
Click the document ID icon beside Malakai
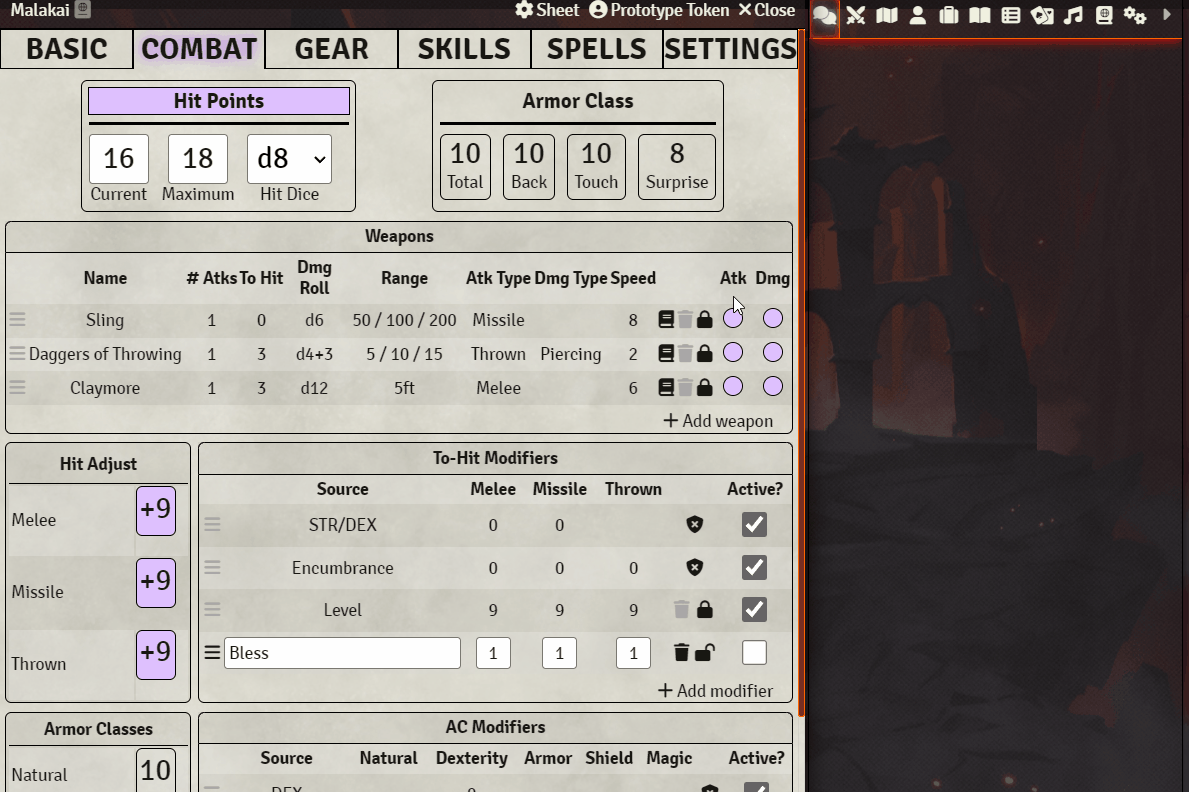coord(83,10)
